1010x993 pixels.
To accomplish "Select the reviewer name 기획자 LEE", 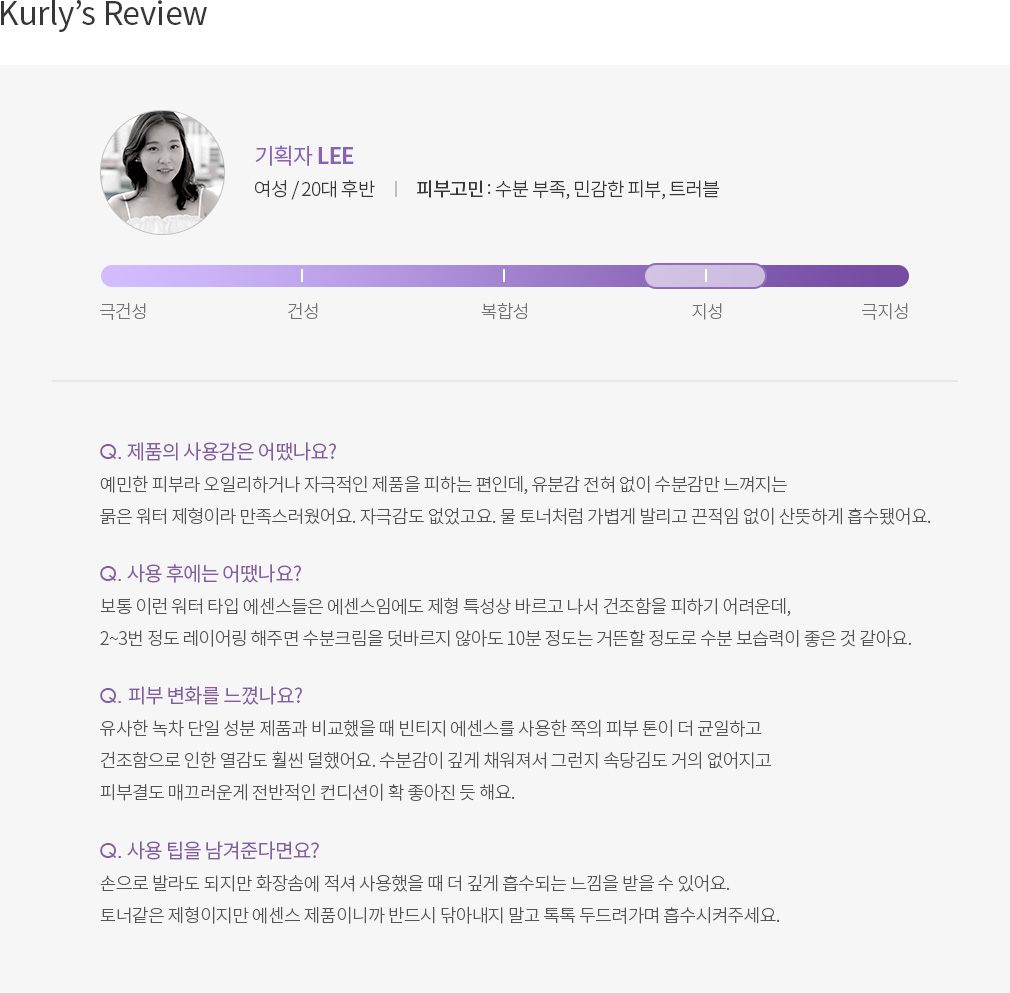I will [x=304, y=155].
